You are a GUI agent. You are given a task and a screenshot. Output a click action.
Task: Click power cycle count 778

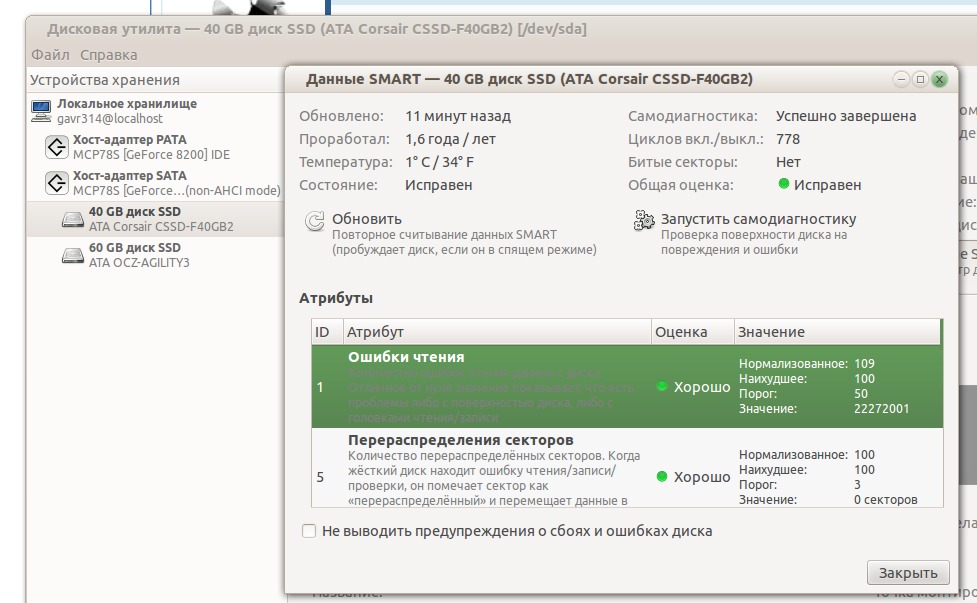coord(788,139)
